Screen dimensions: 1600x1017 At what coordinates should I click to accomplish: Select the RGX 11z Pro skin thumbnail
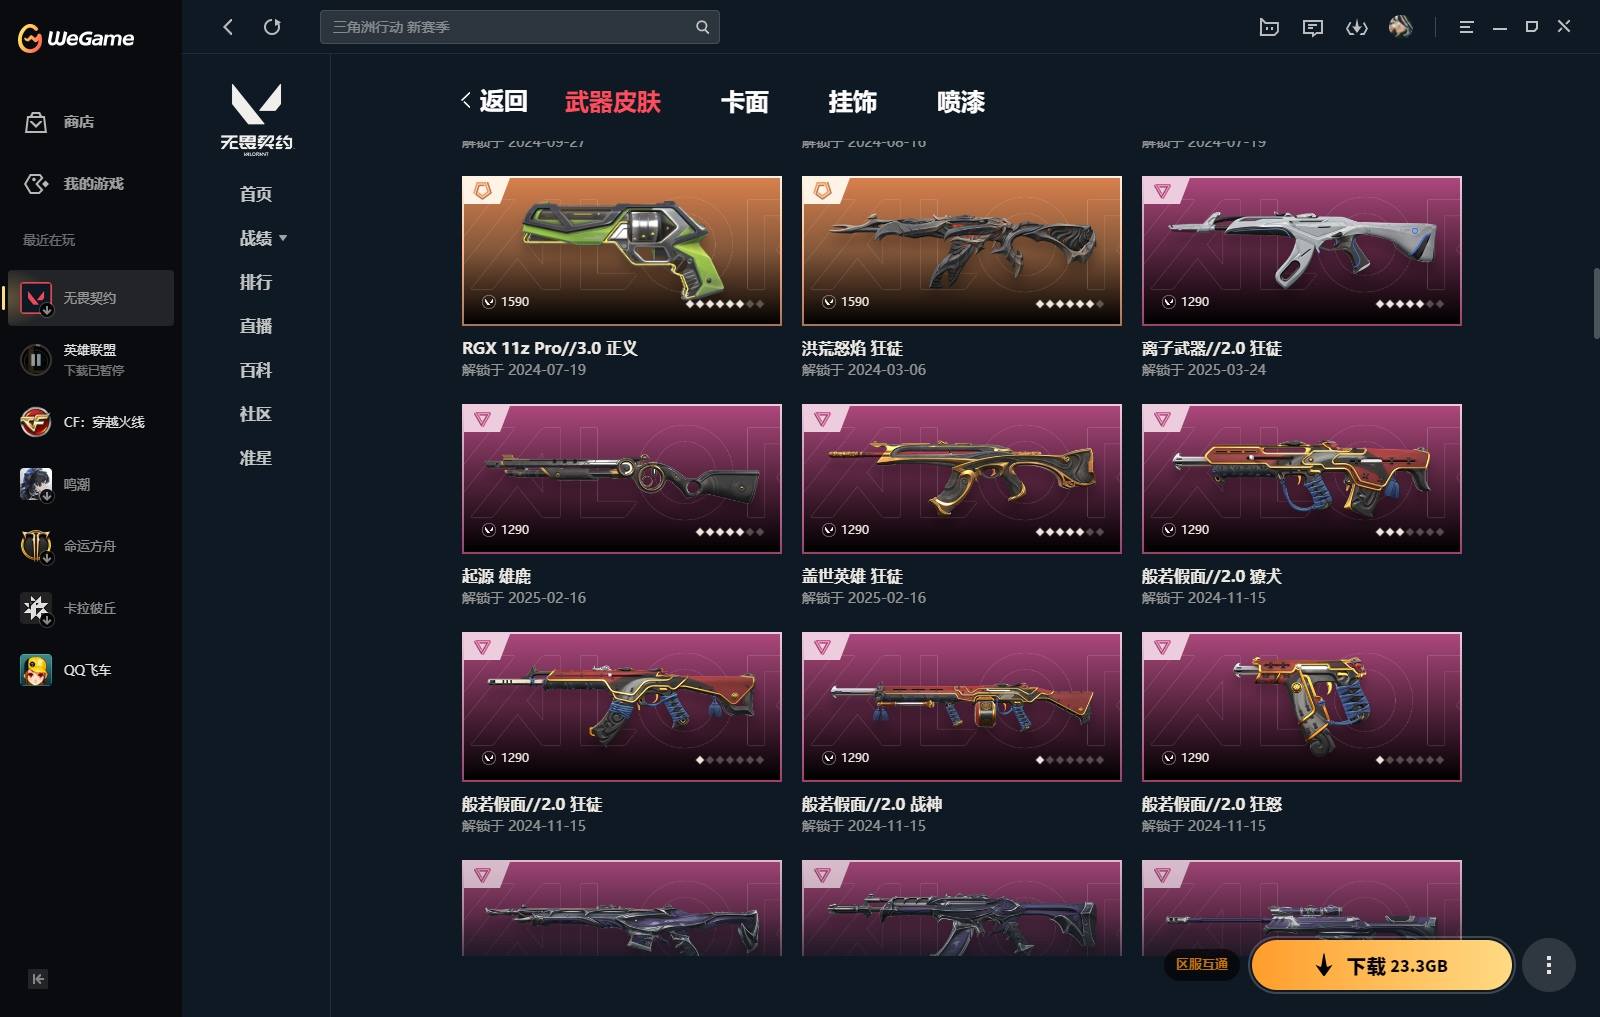click(x=621, y=251)
